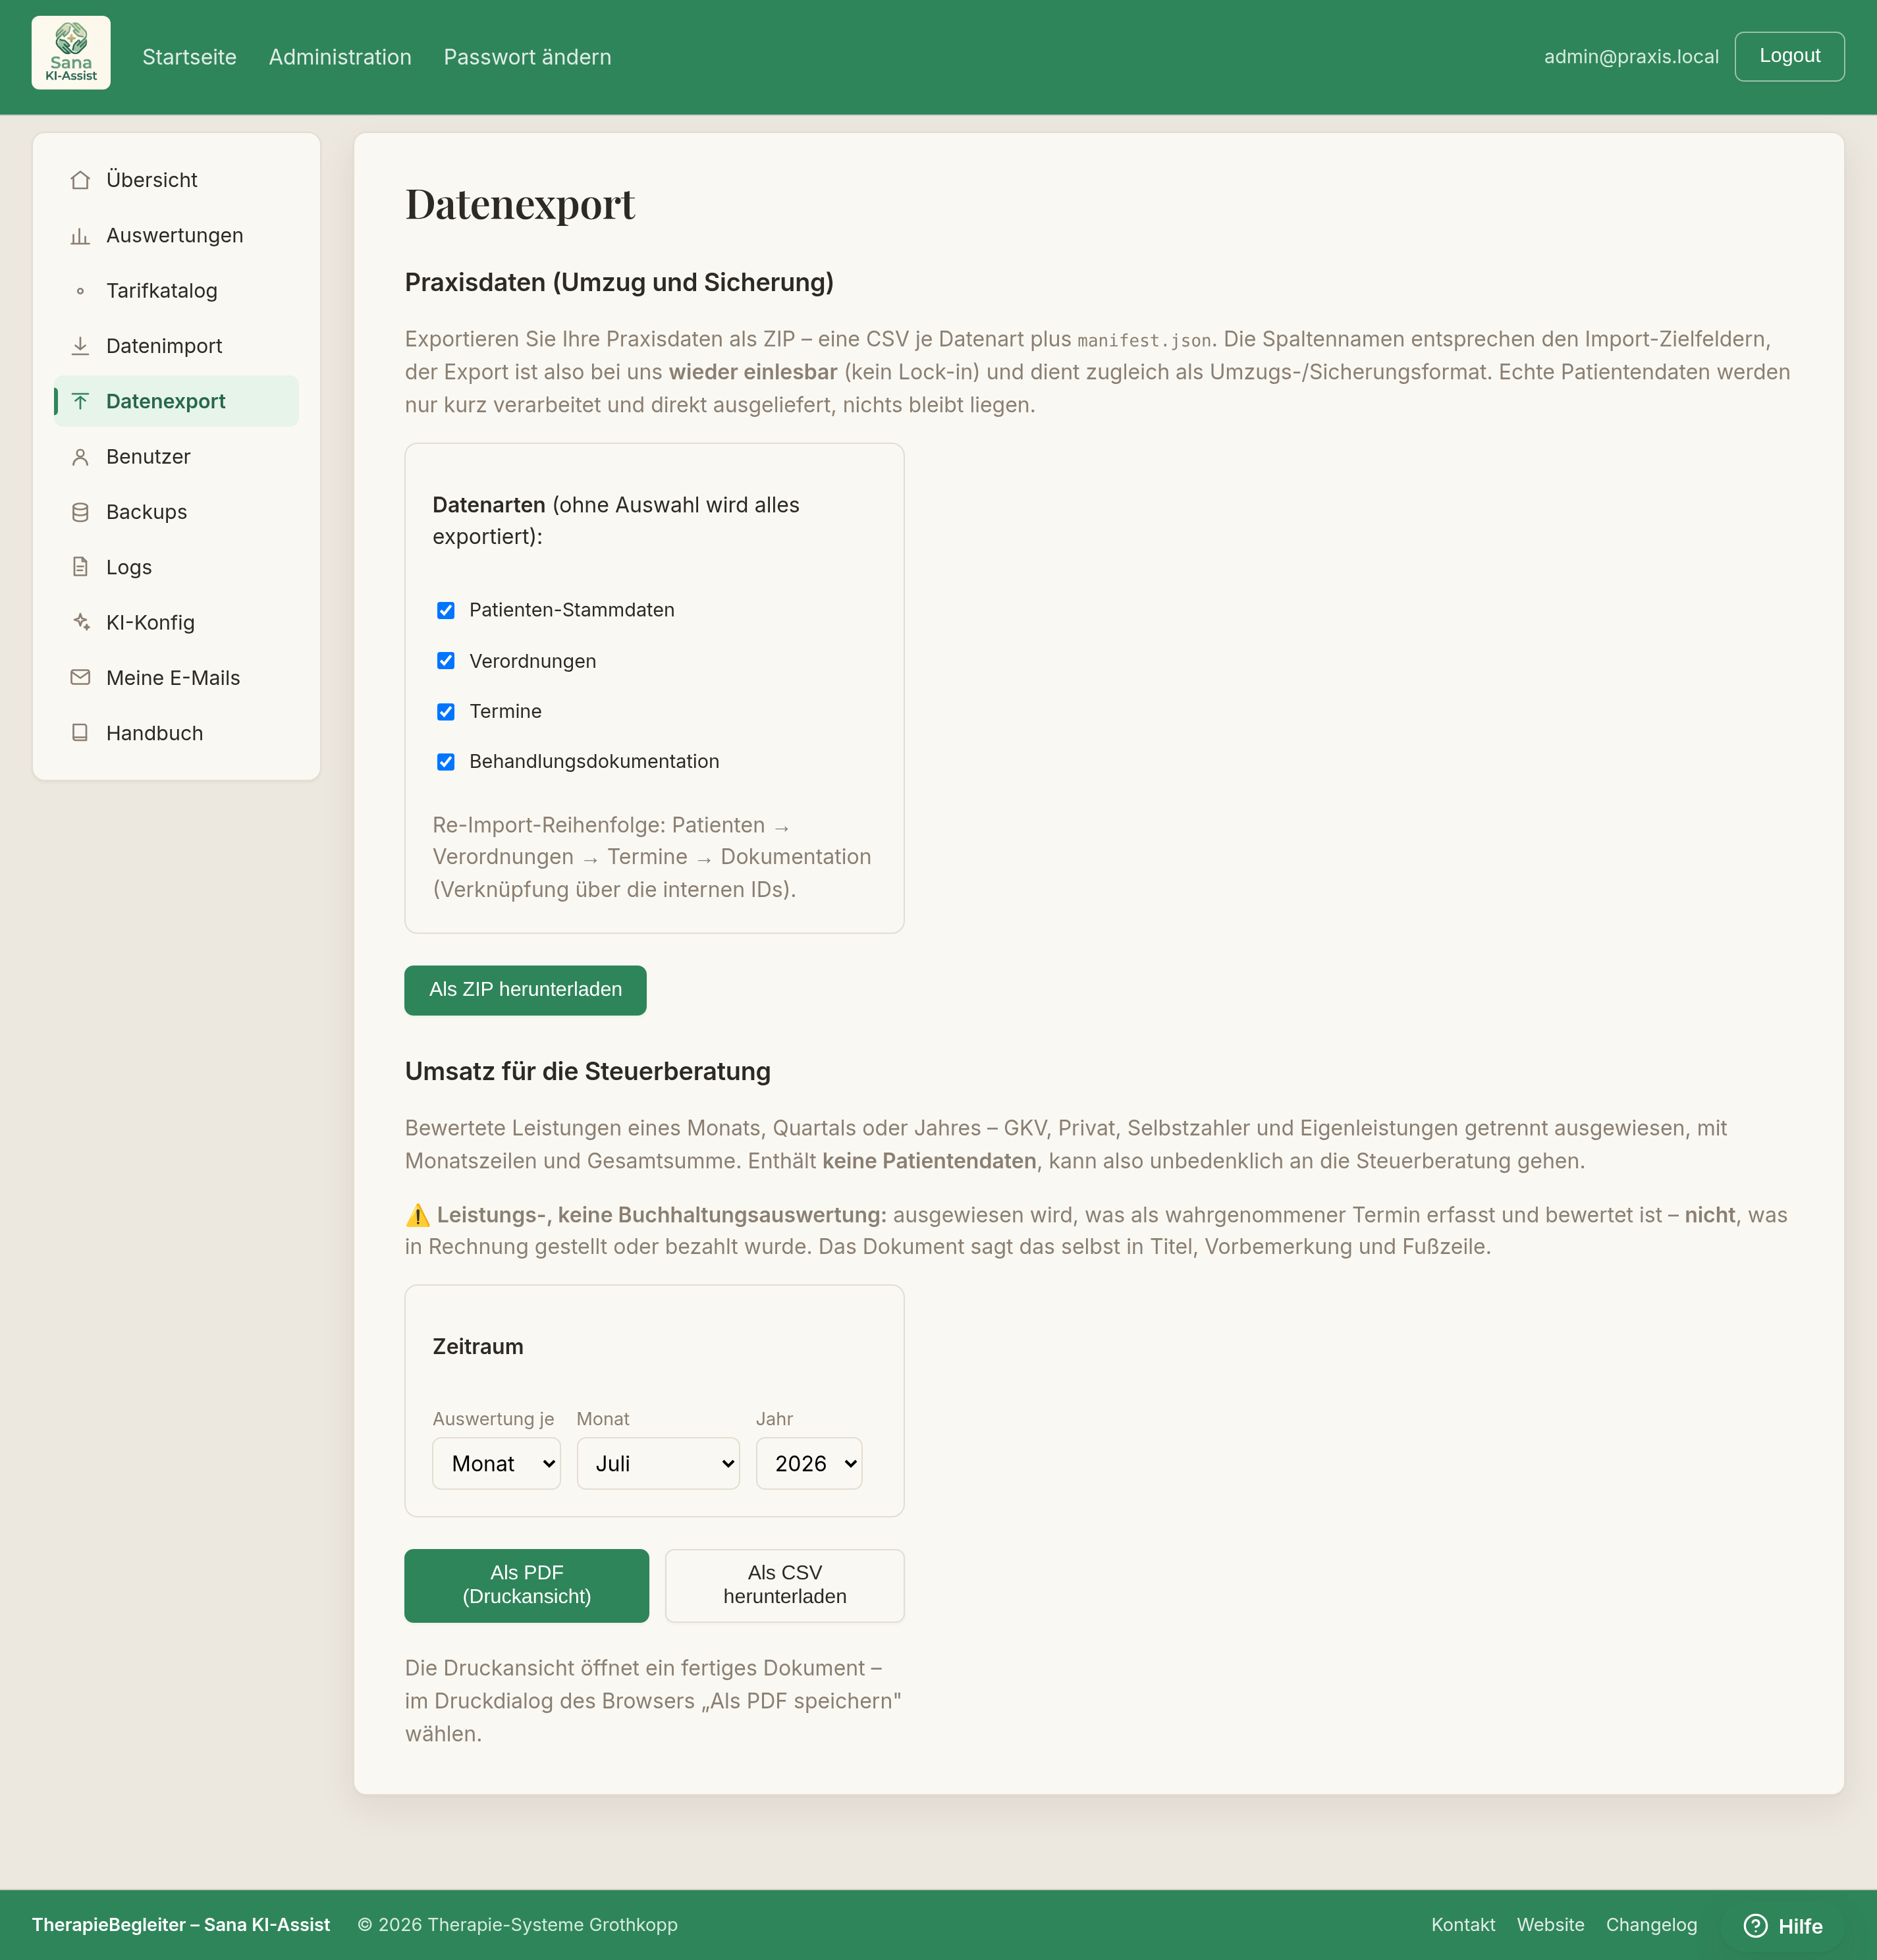Click Umsatz für die Steuerberatung heading
The width and height of the screenshot is (1877, 1960).
pyautogui.click(x=588, y=1072)
